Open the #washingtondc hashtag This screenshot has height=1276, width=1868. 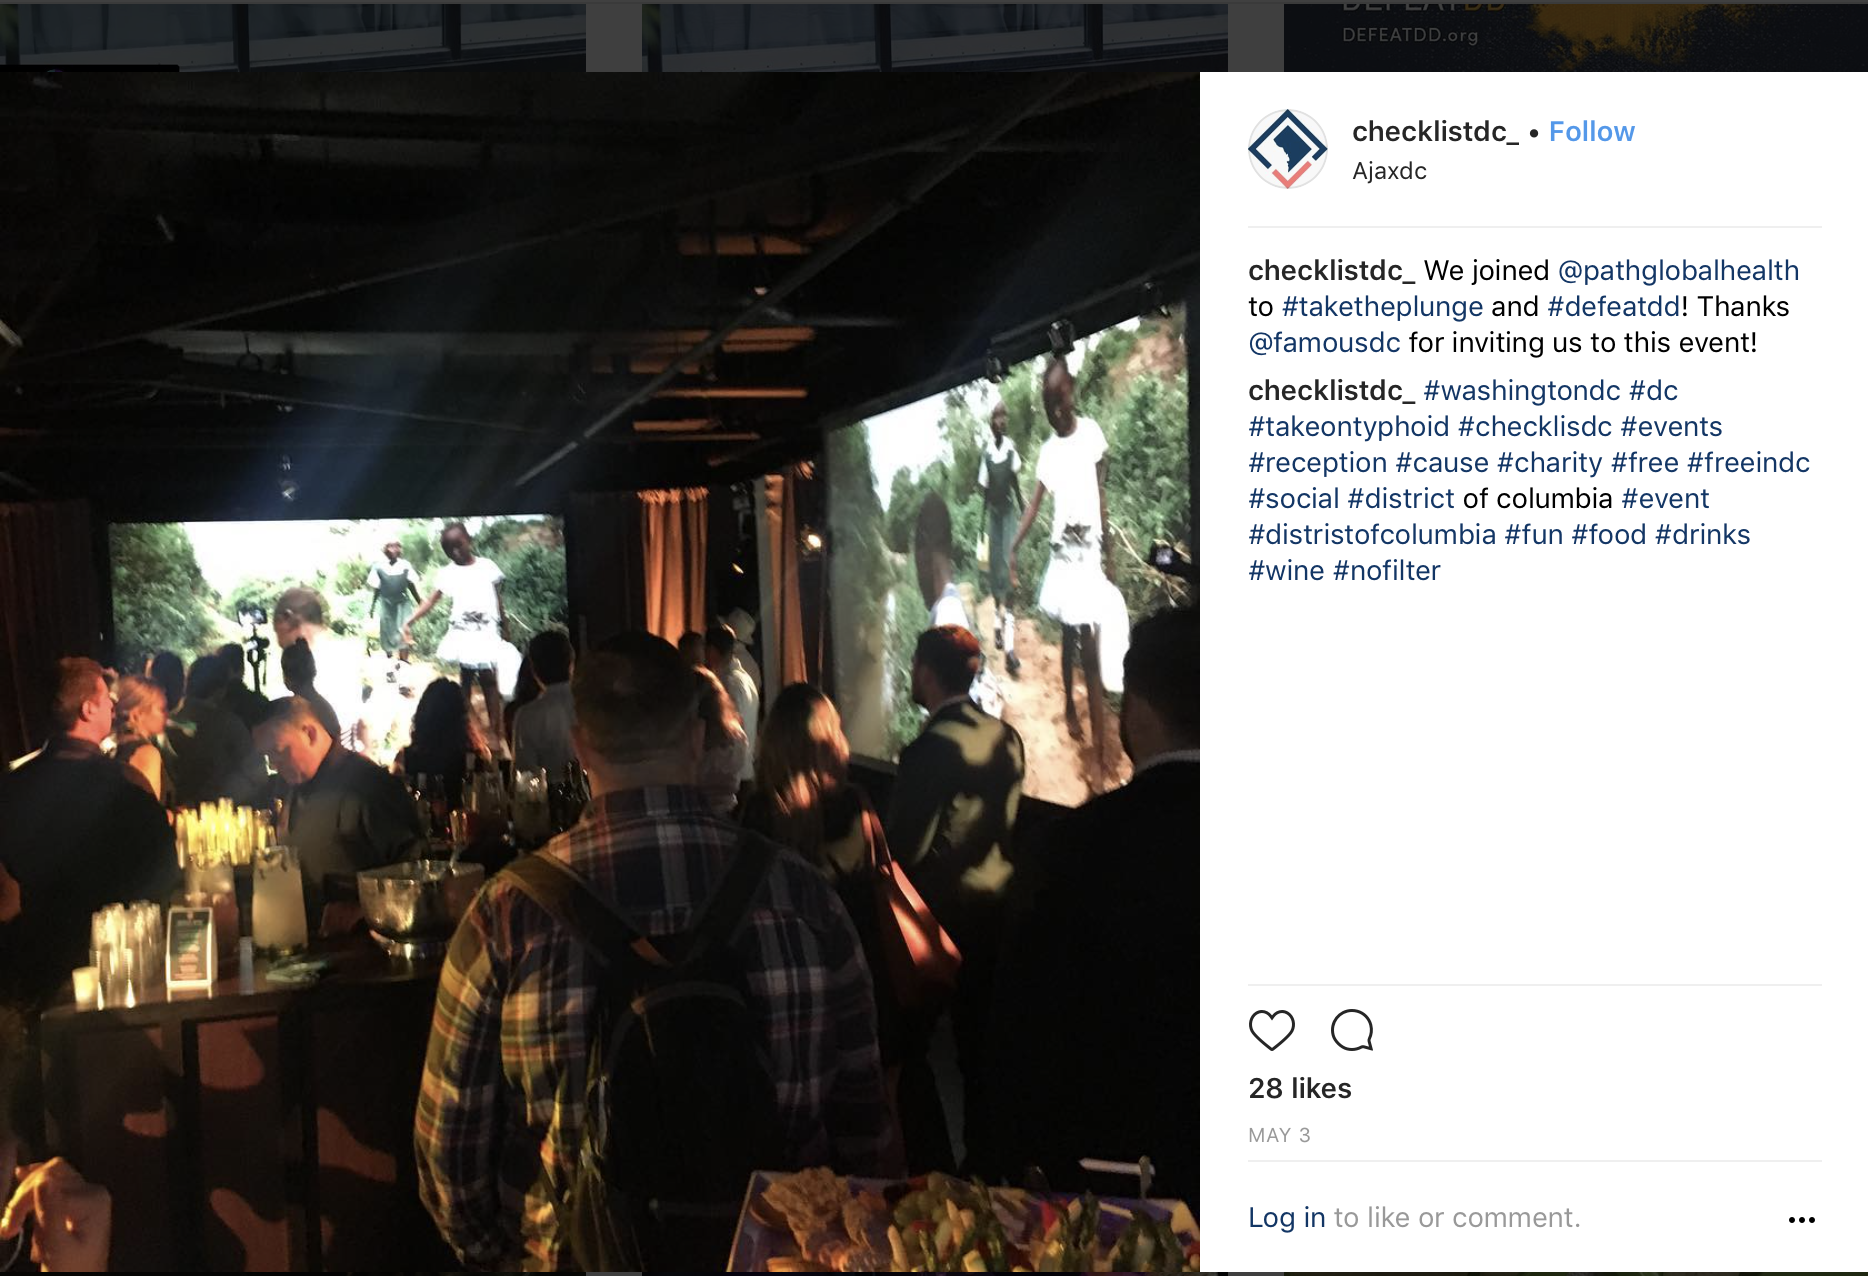coord(1522,391)
